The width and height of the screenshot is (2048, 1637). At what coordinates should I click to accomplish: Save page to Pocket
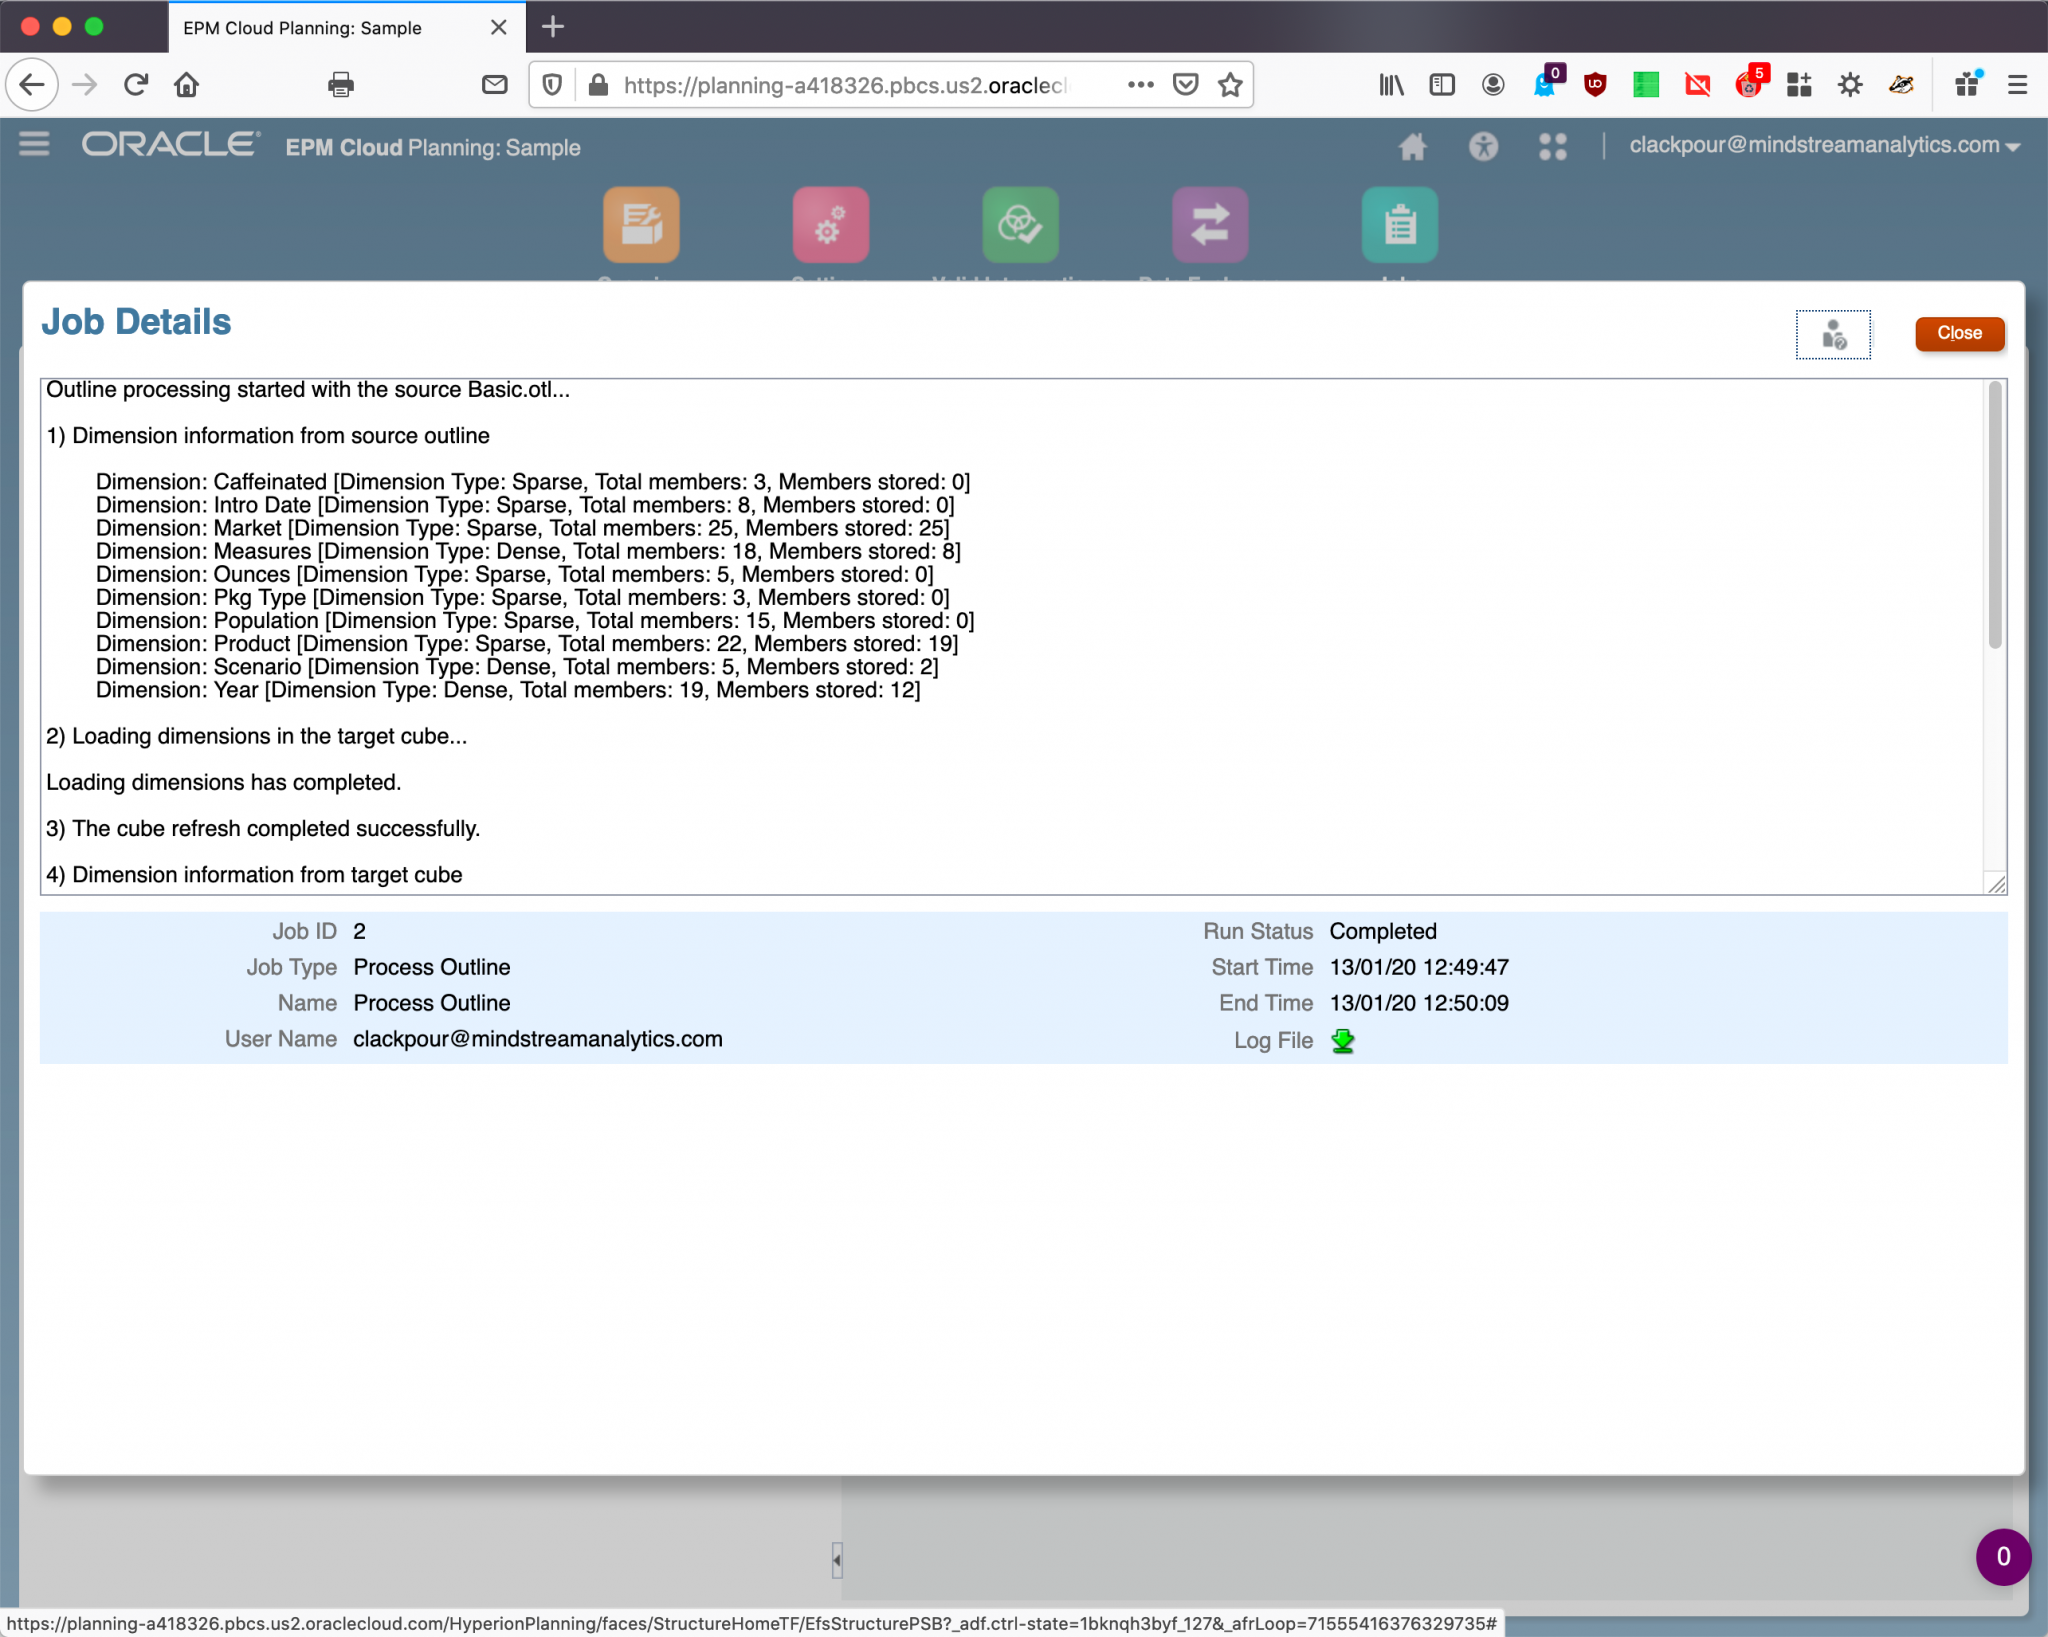(x=1185, y=85)
